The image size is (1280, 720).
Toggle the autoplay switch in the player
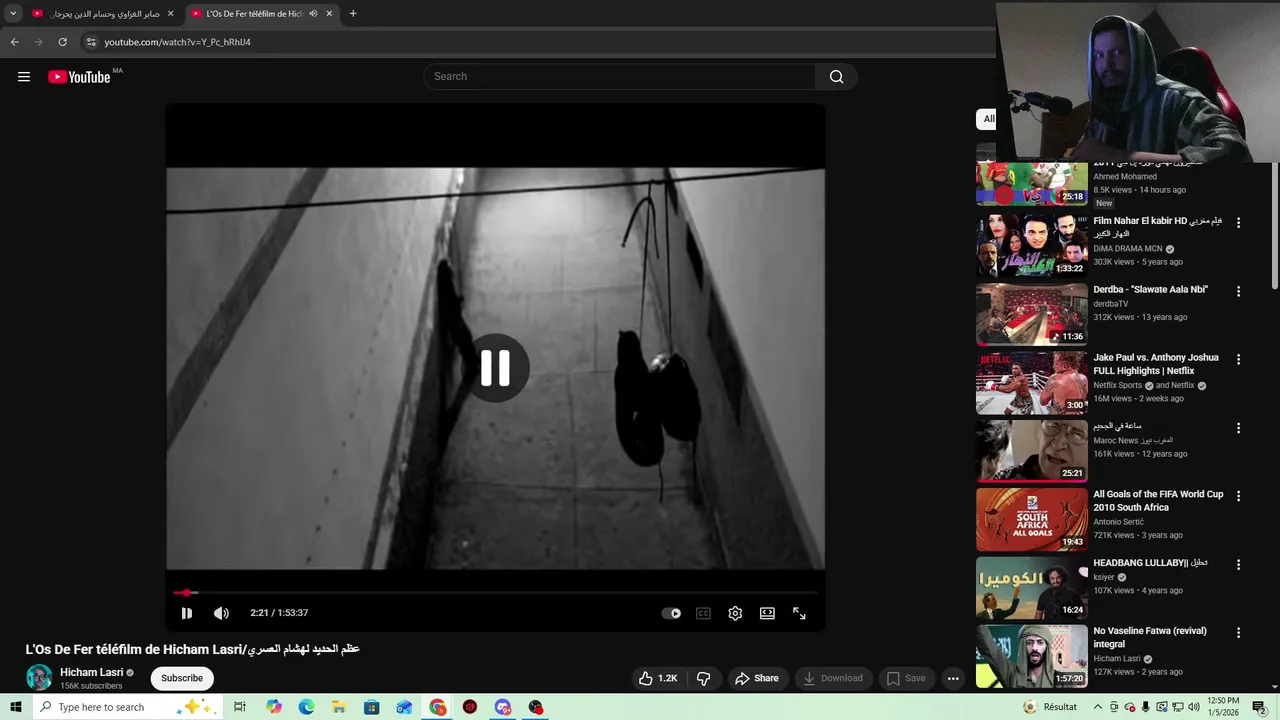click(672, 613)
